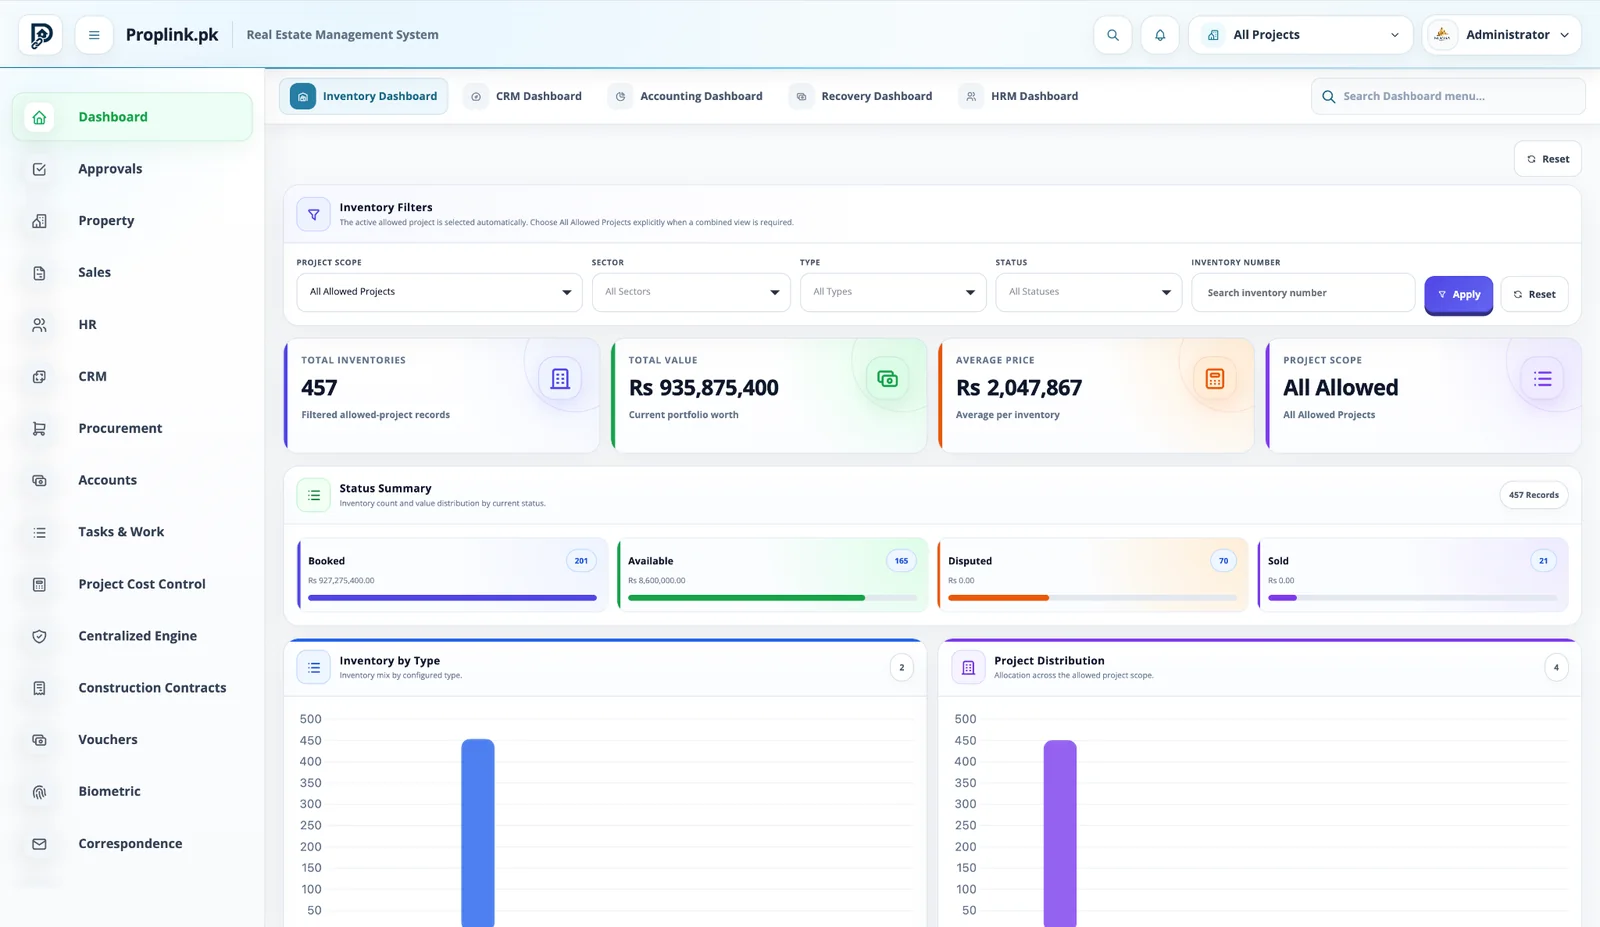This screenshot has width=1600, height=927.
Task: Click the Disputed orange progress bar
Action: 998,598
